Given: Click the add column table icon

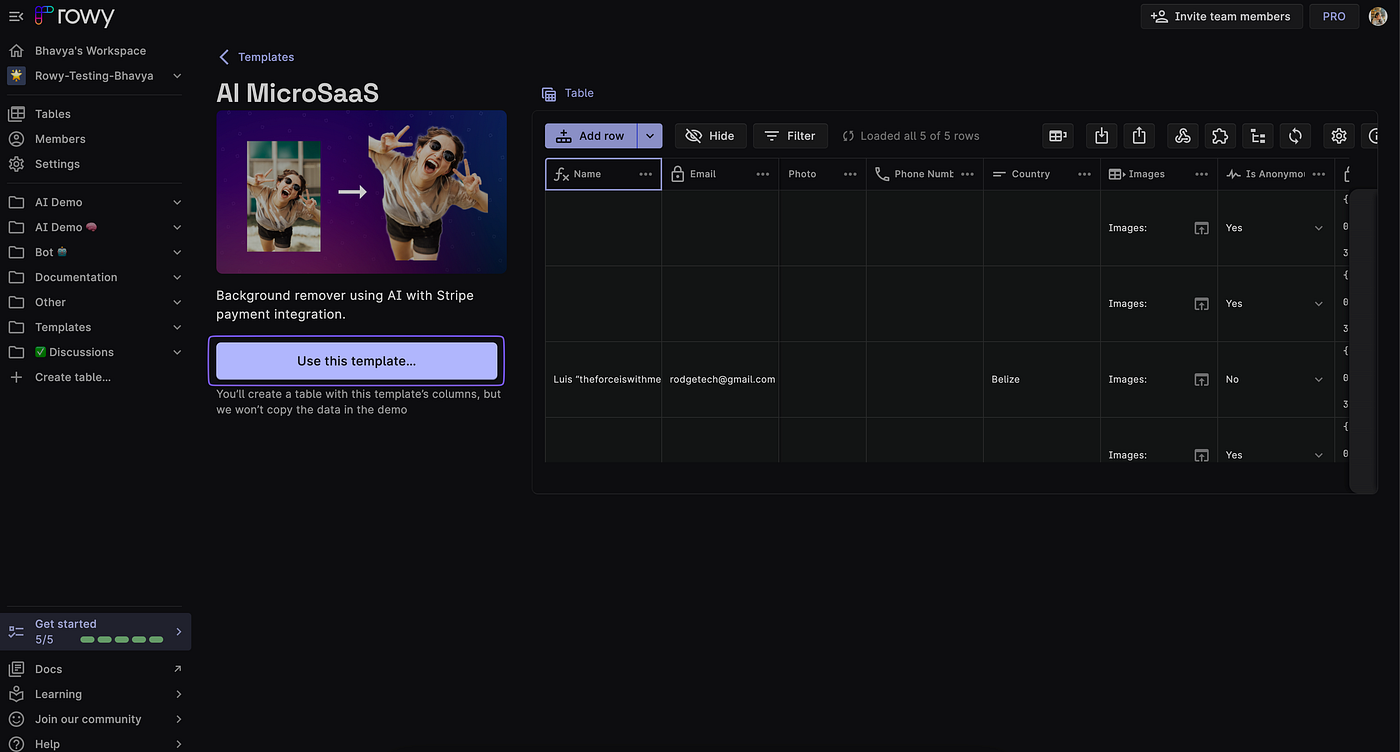Looking at the screenshot, I should tap(1057, 136).
